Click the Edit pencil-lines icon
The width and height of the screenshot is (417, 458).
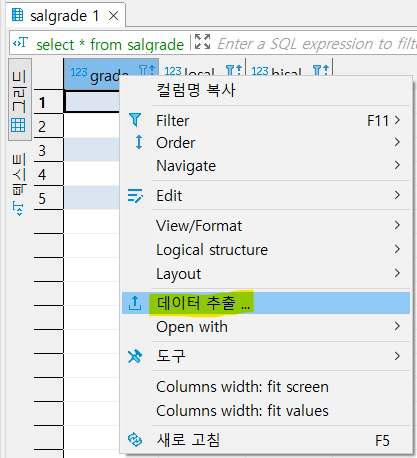pyautogui.click(x=135, y=196)
